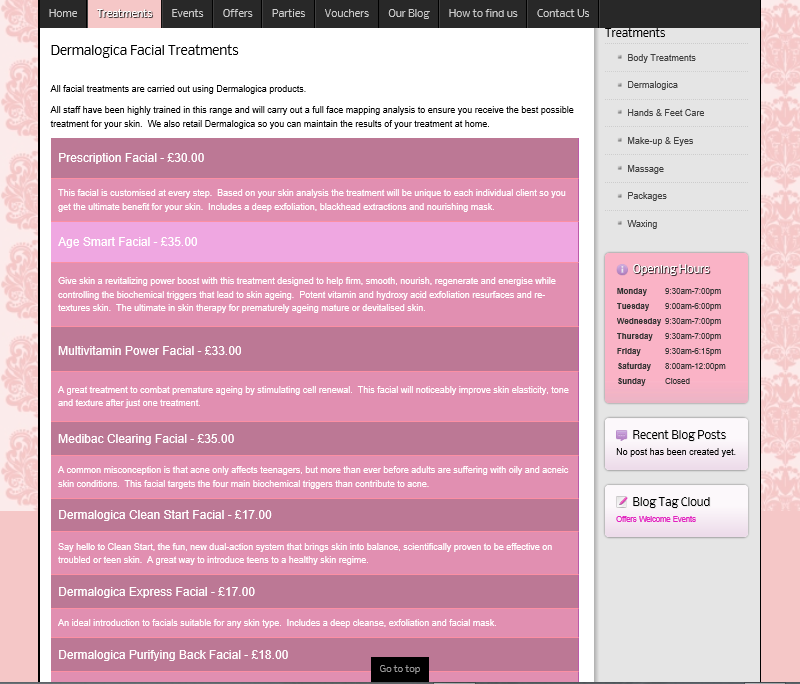Open the Home menu item
Viewport: 800px width, 684px height.
pos(63,13)
